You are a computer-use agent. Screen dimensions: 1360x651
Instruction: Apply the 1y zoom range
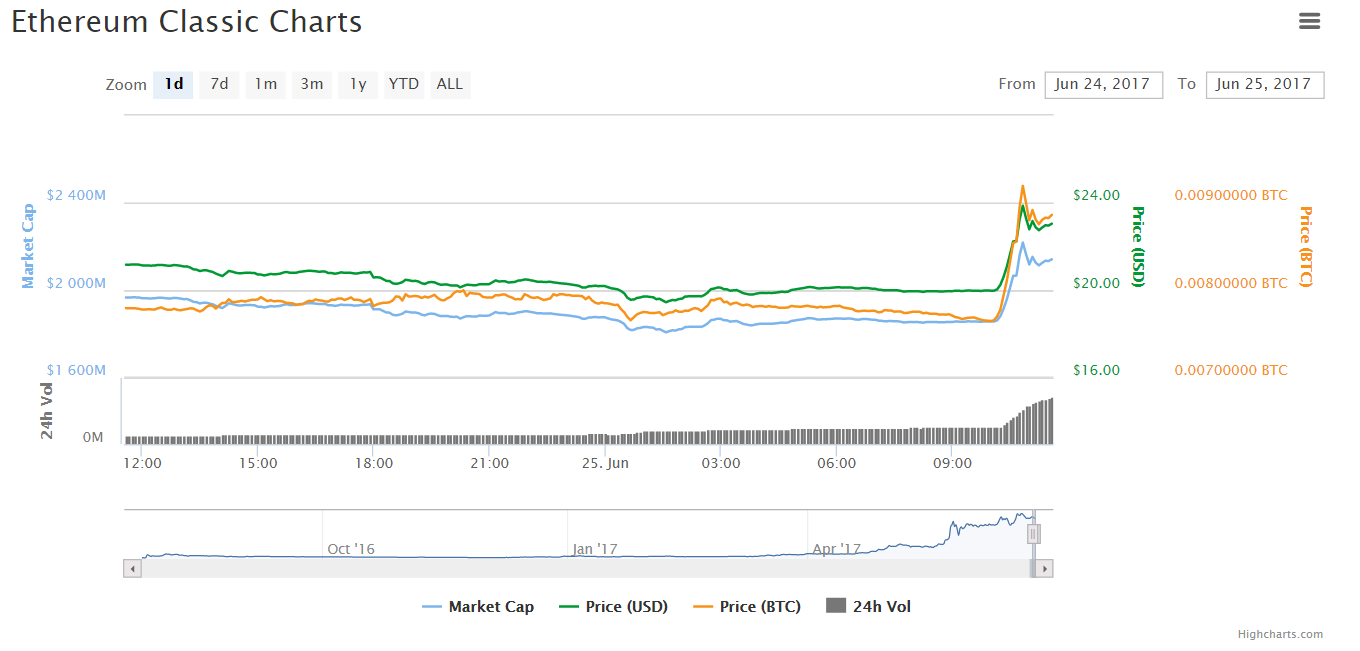357,85
